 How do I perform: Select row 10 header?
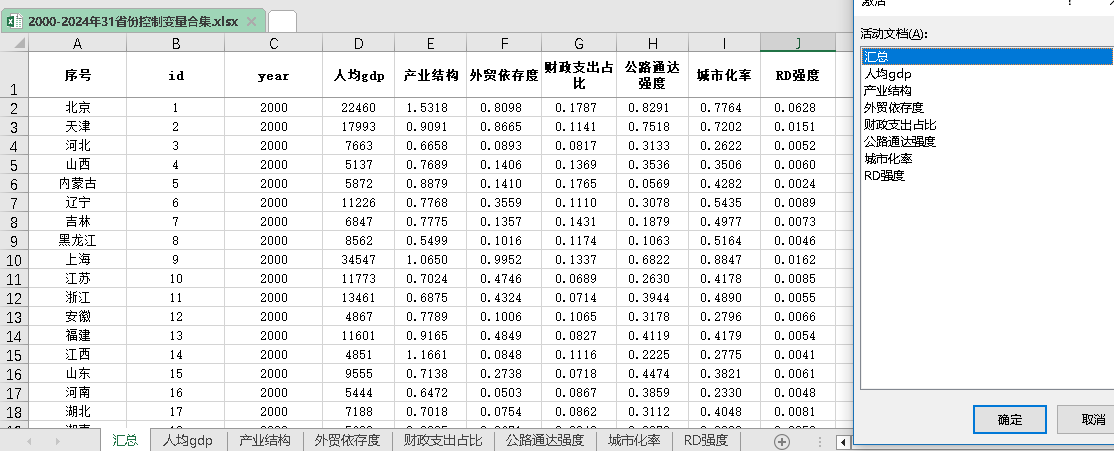point(14,259)
